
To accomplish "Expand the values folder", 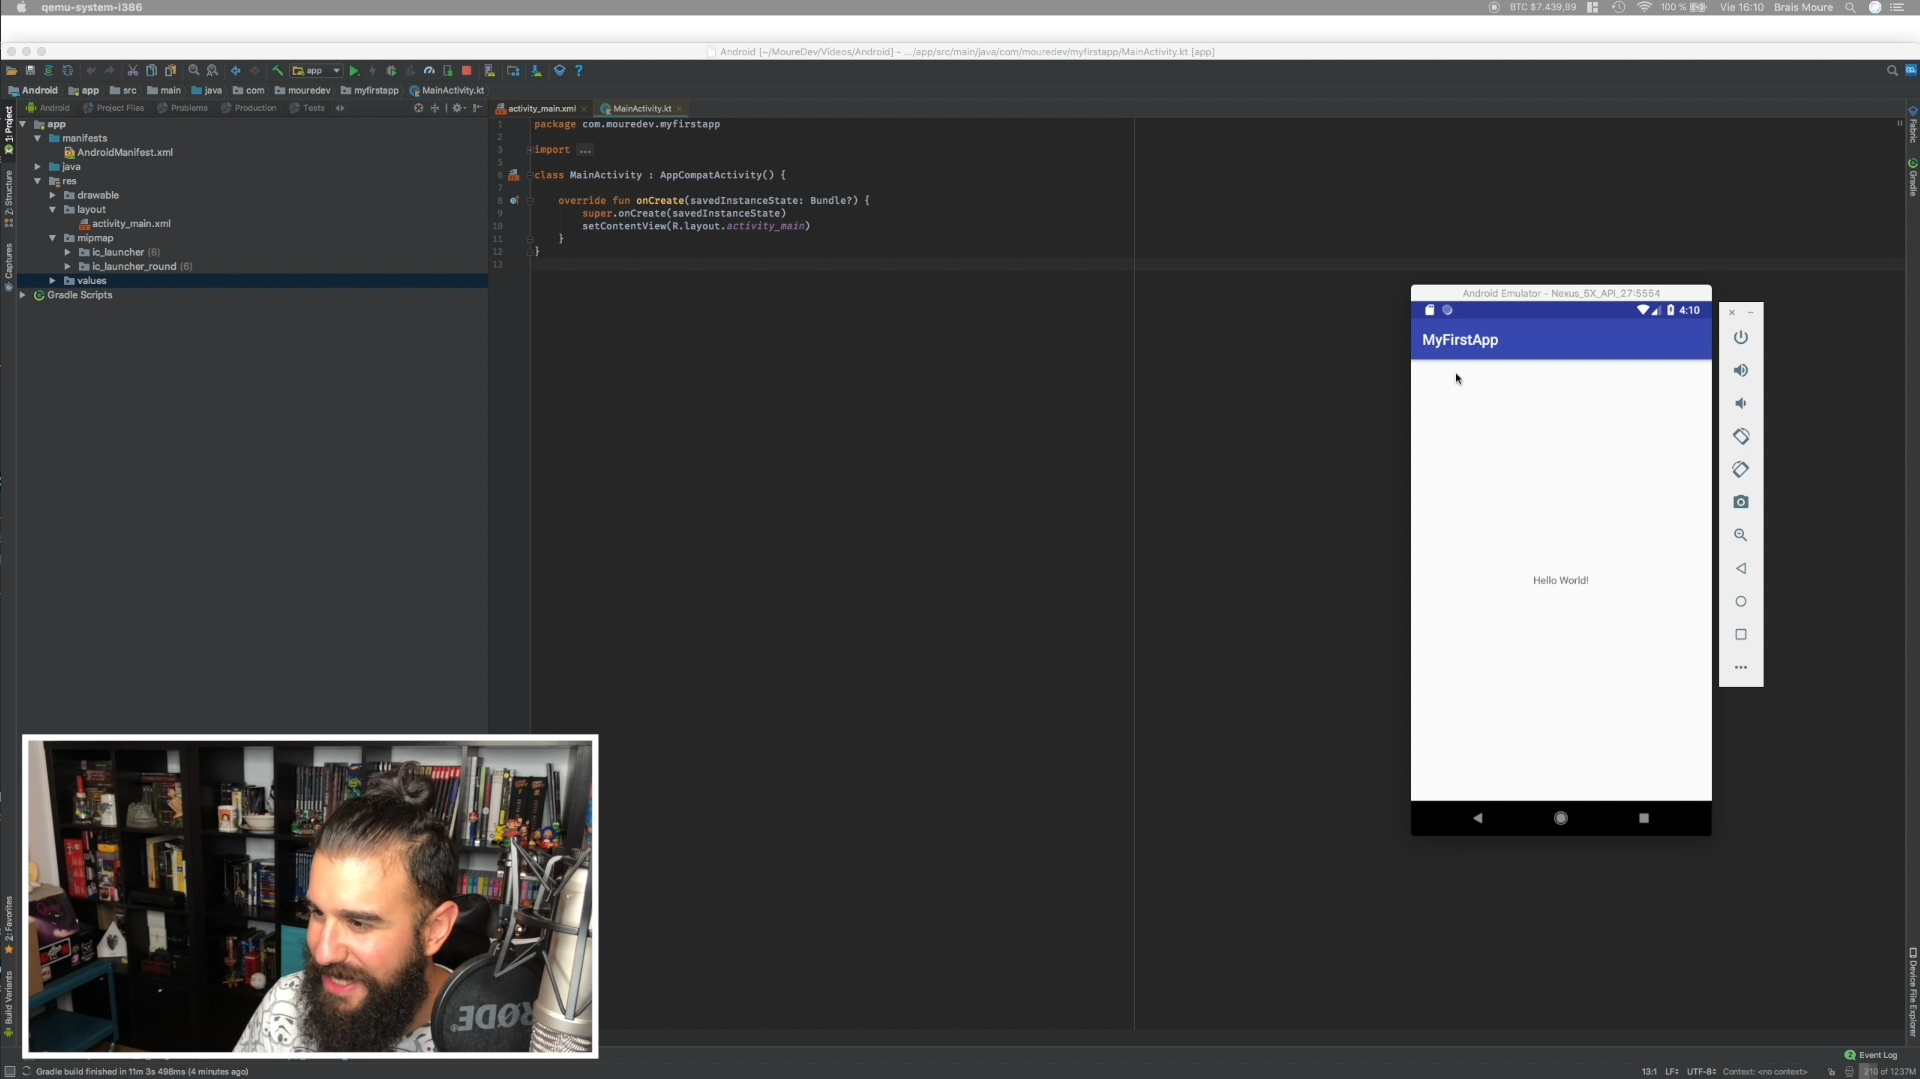I will click(x=52, y=281).
